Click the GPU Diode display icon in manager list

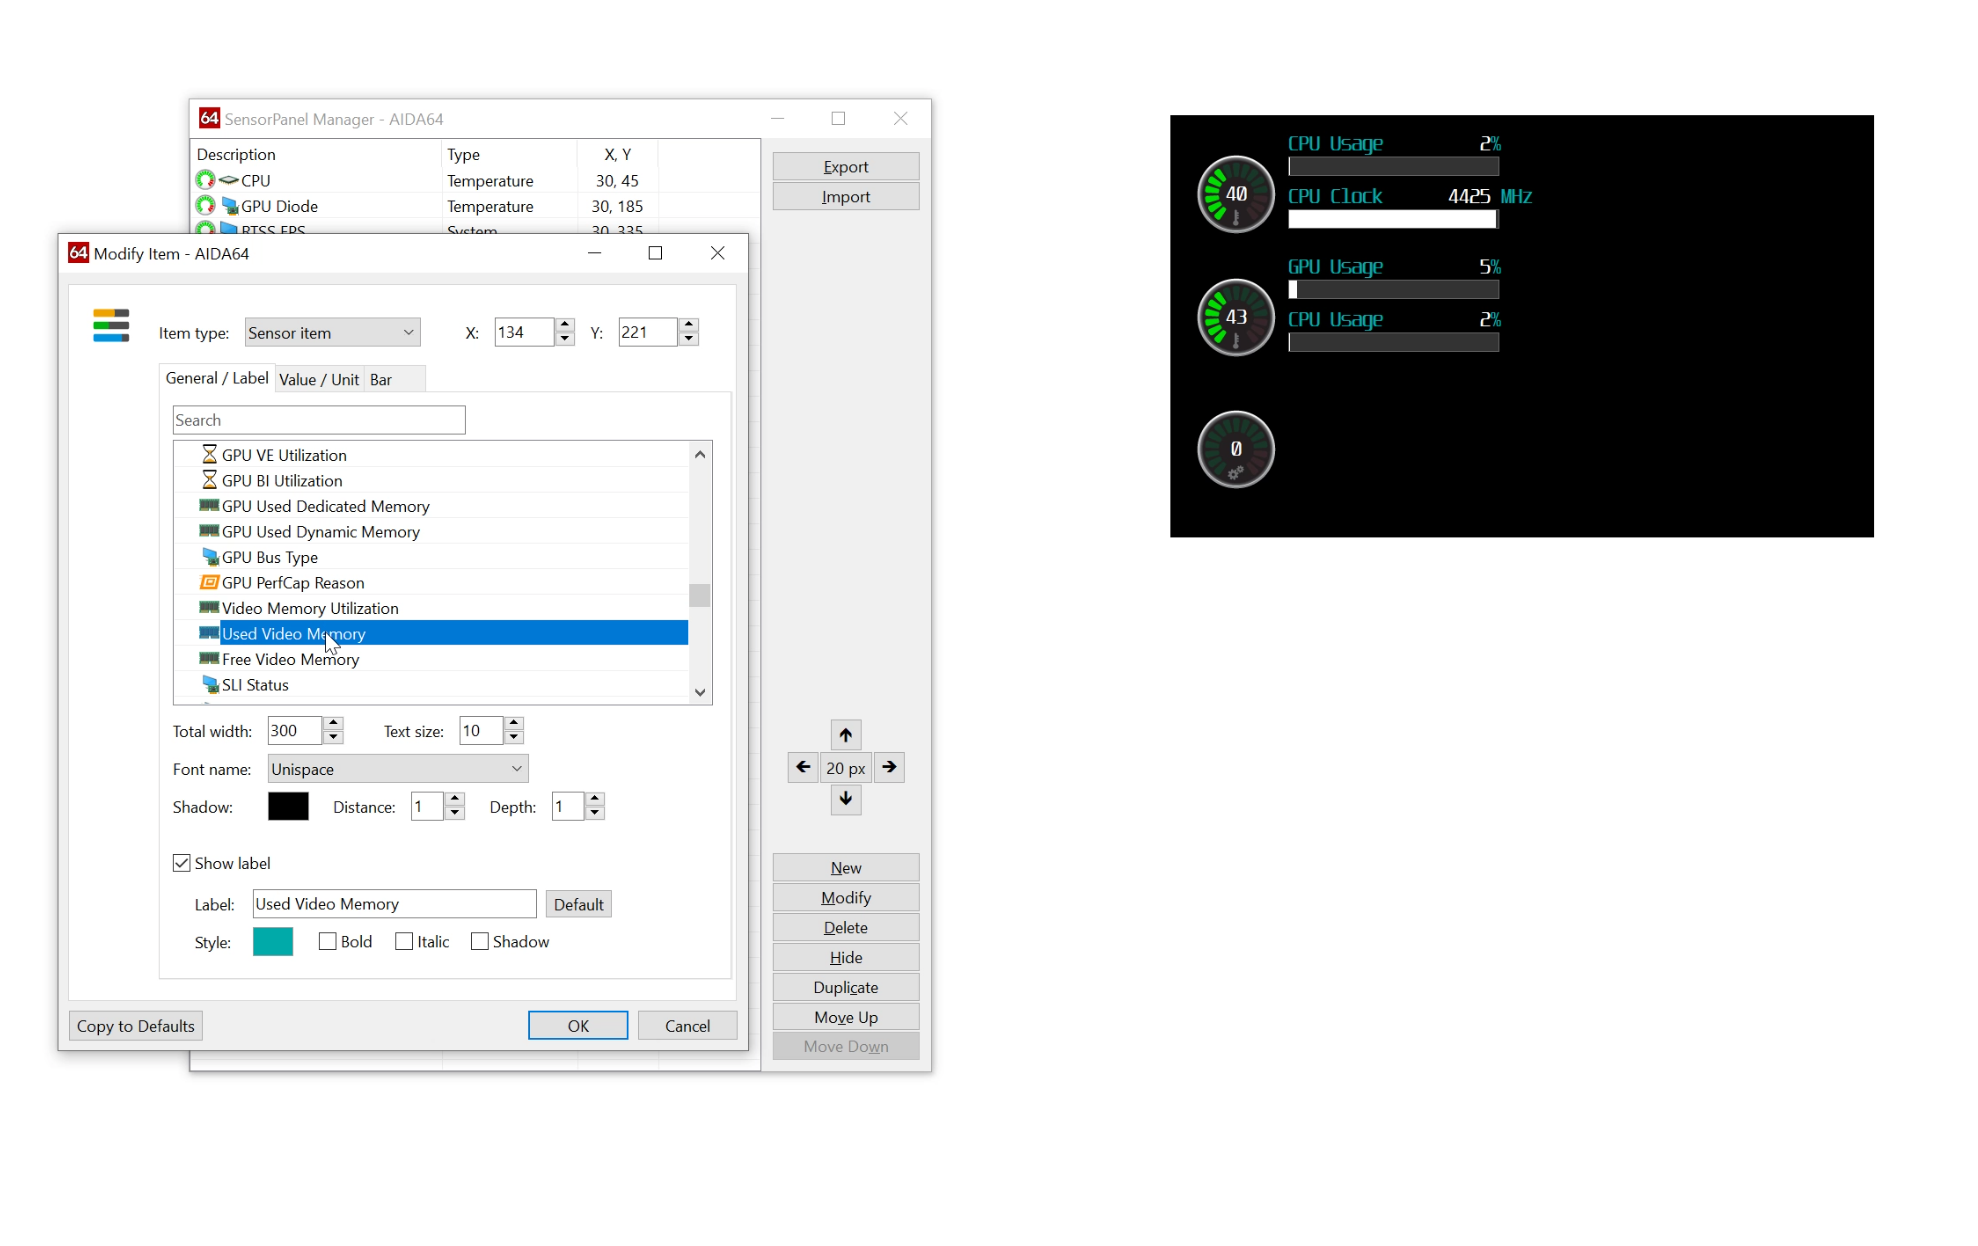(229, 206)
